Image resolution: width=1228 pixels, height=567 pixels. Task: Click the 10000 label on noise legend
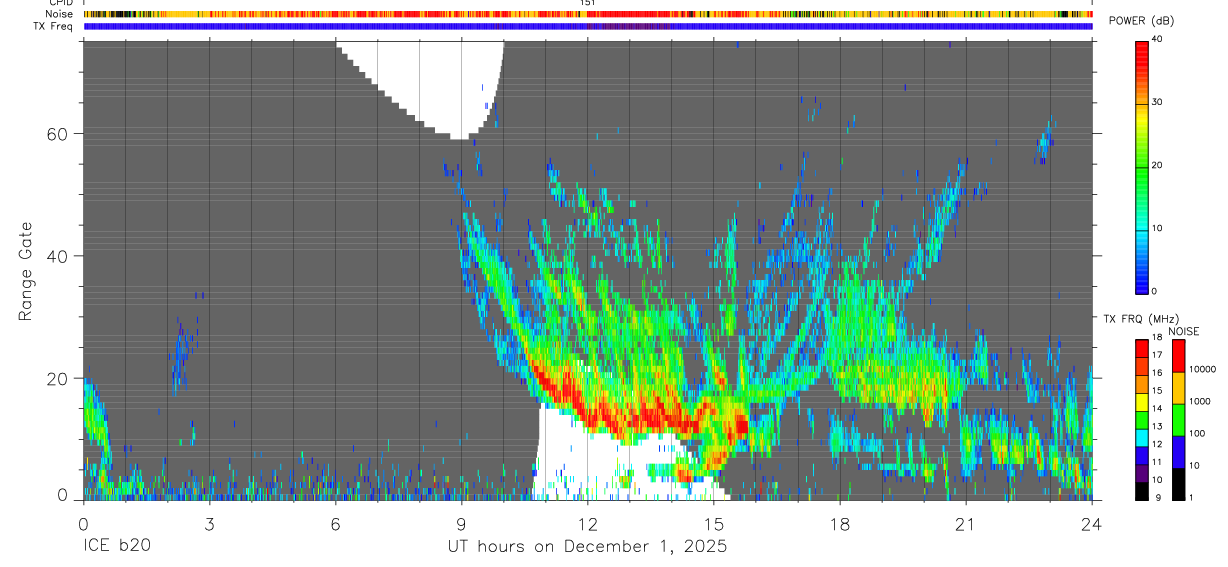pos(1202,369)
